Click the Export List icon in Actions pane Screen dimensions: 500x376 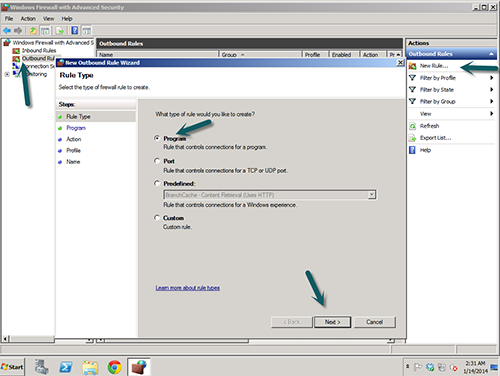coord(412,138)
